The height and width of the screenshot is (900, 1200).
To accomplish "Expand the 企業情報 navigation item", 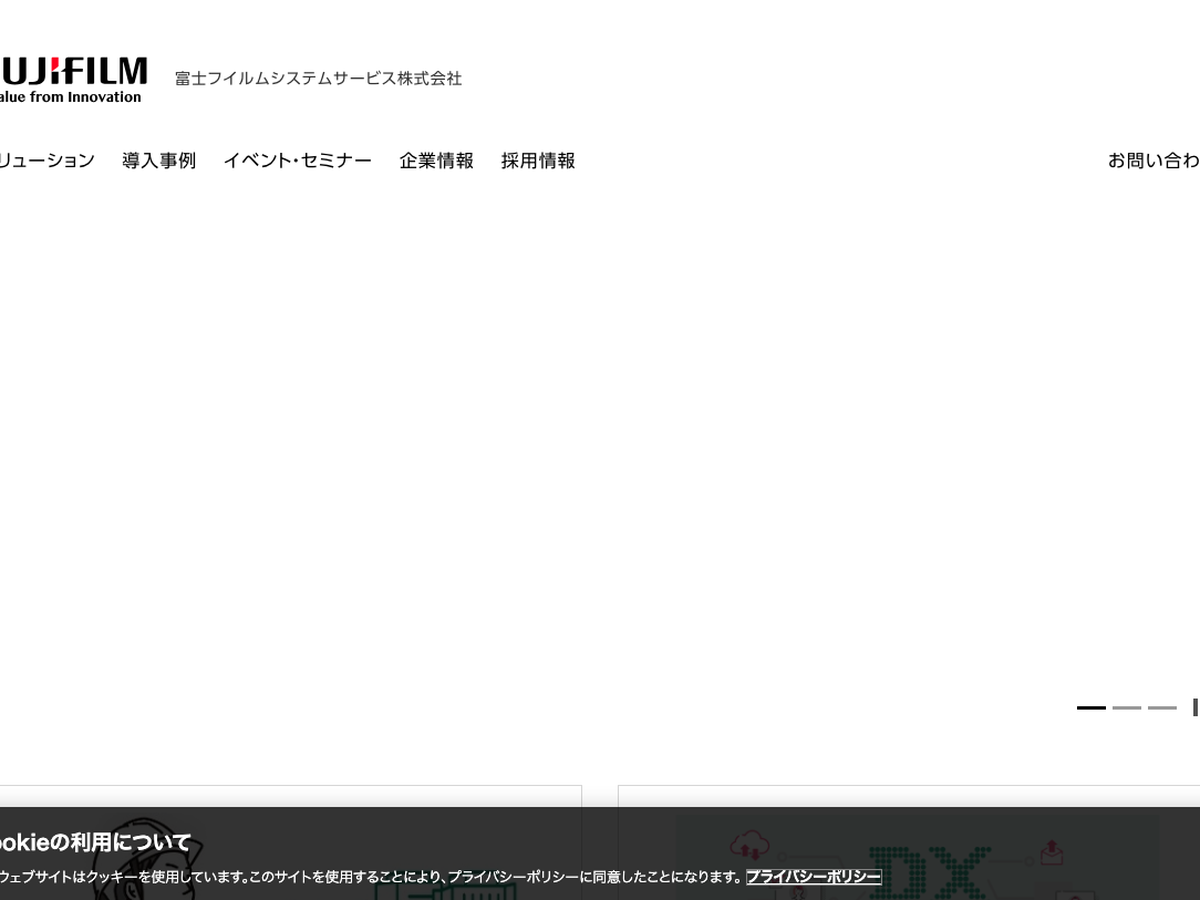I will pos(436,160).
